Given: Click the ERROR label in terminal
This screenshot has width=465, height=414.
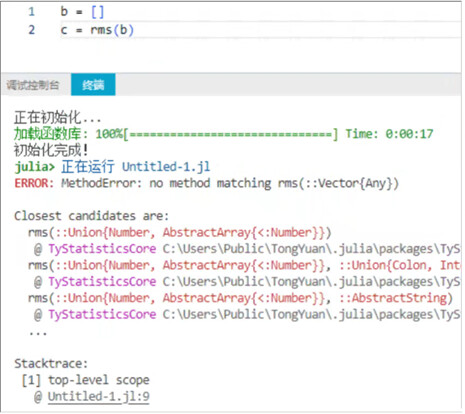Looking at the screenshot, I should (x=34, y=183).
